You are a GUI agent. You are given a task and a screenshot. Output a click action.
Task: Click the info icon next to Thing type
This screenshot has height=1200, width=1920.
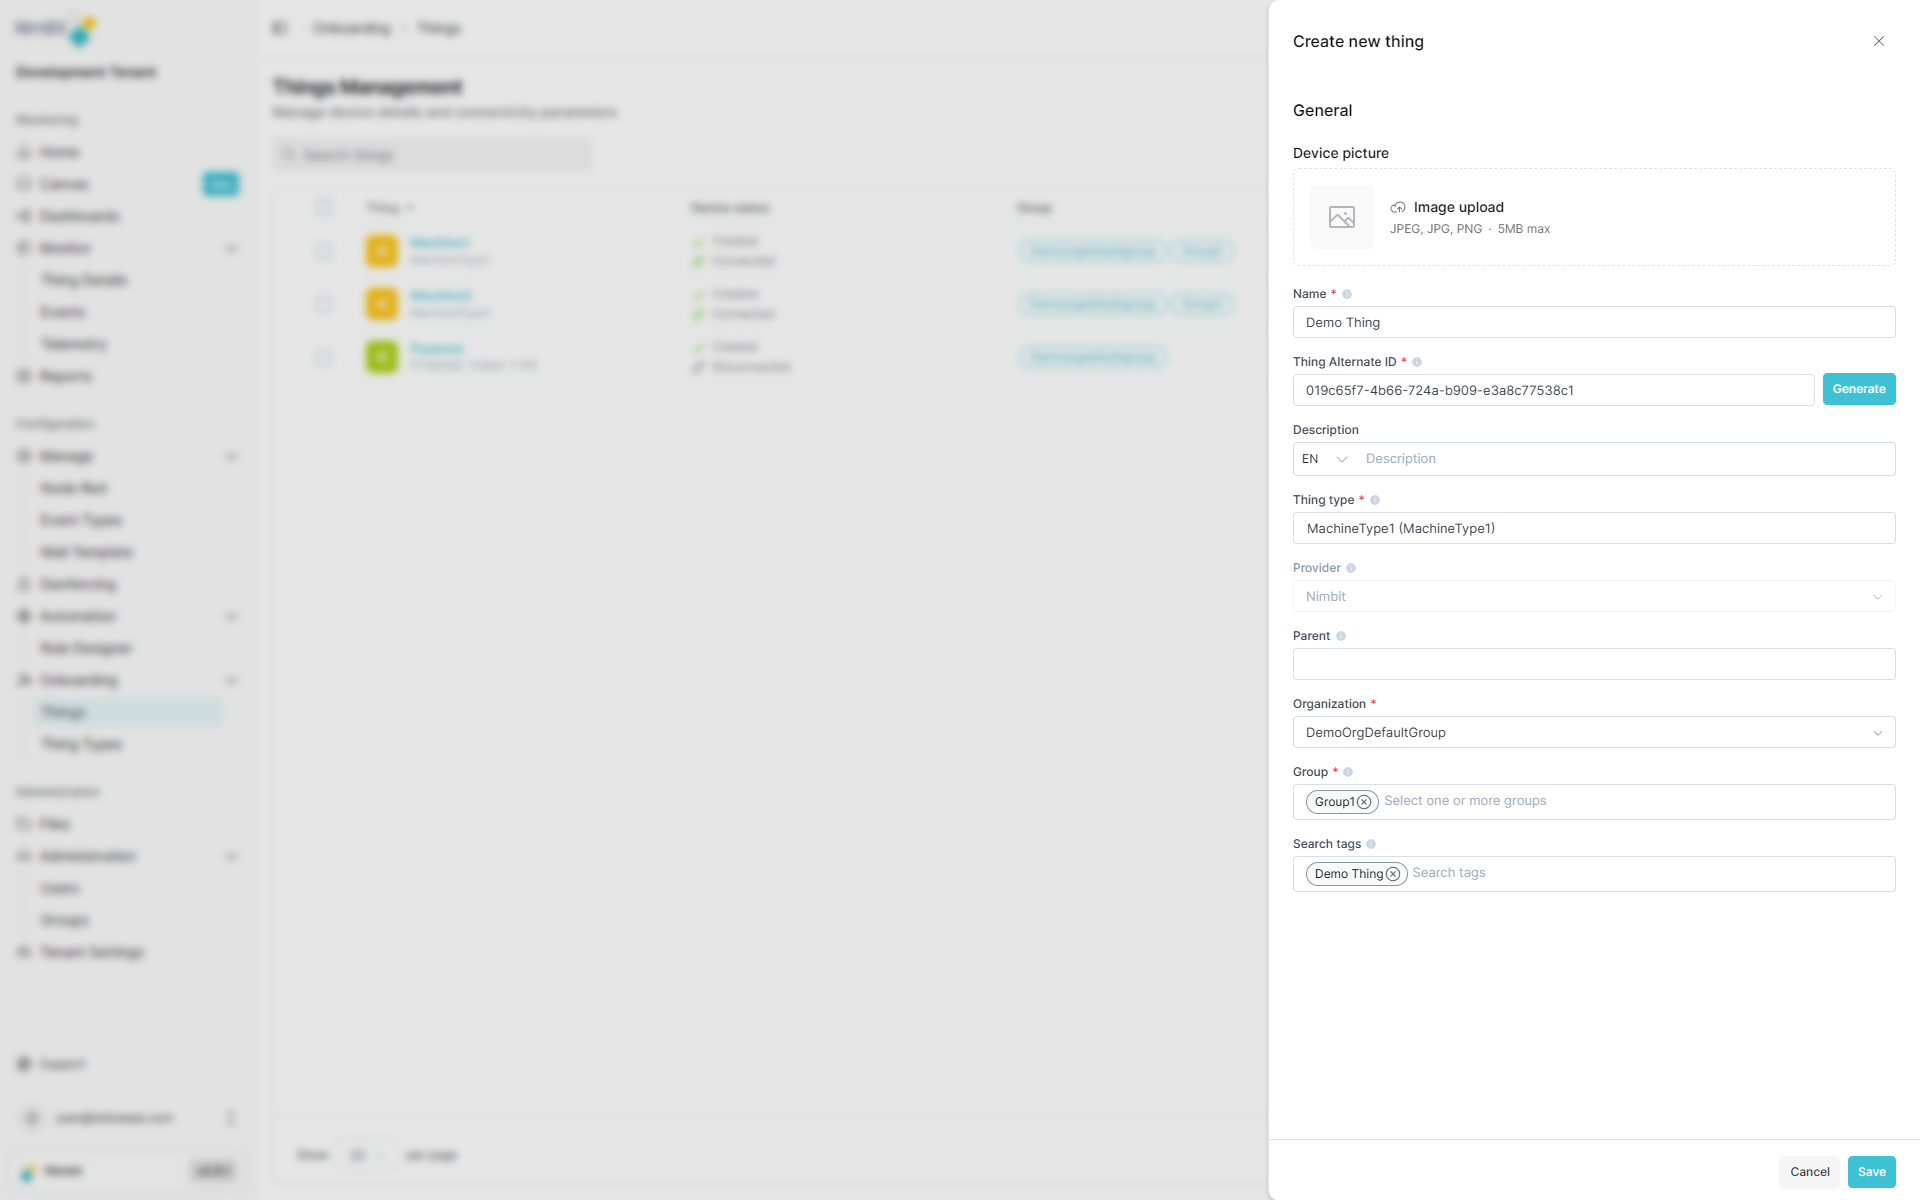tap(1375, 500)
